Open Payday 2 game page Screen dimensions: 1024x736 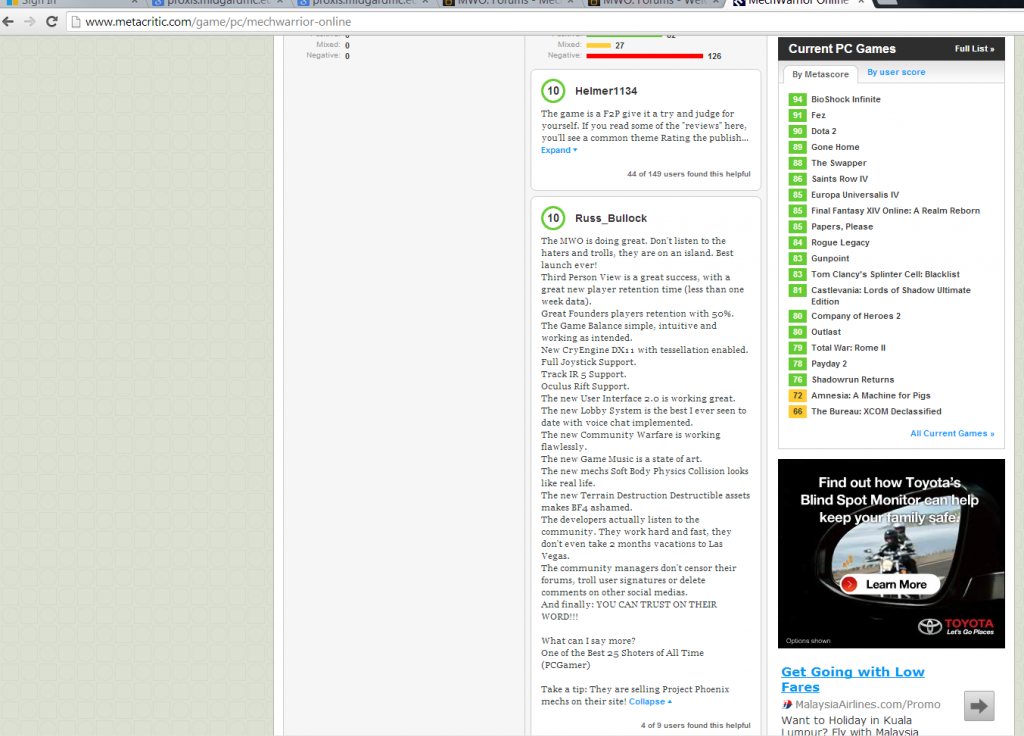click(829, 364)
